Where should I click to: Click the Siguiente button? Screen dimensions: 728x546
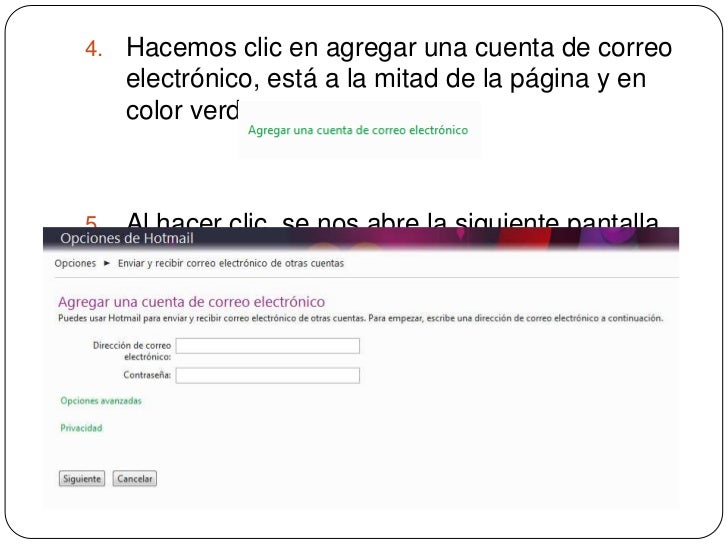point(82,479)
